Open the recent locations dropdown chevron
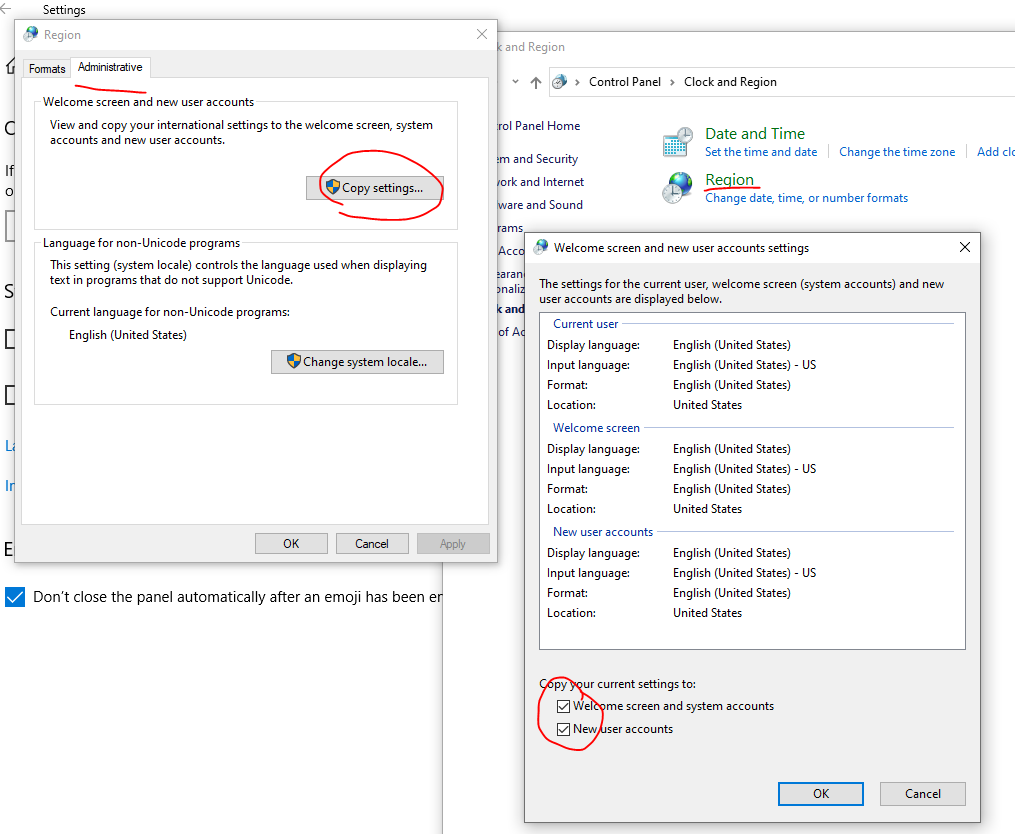 click(x=515, y=82)
